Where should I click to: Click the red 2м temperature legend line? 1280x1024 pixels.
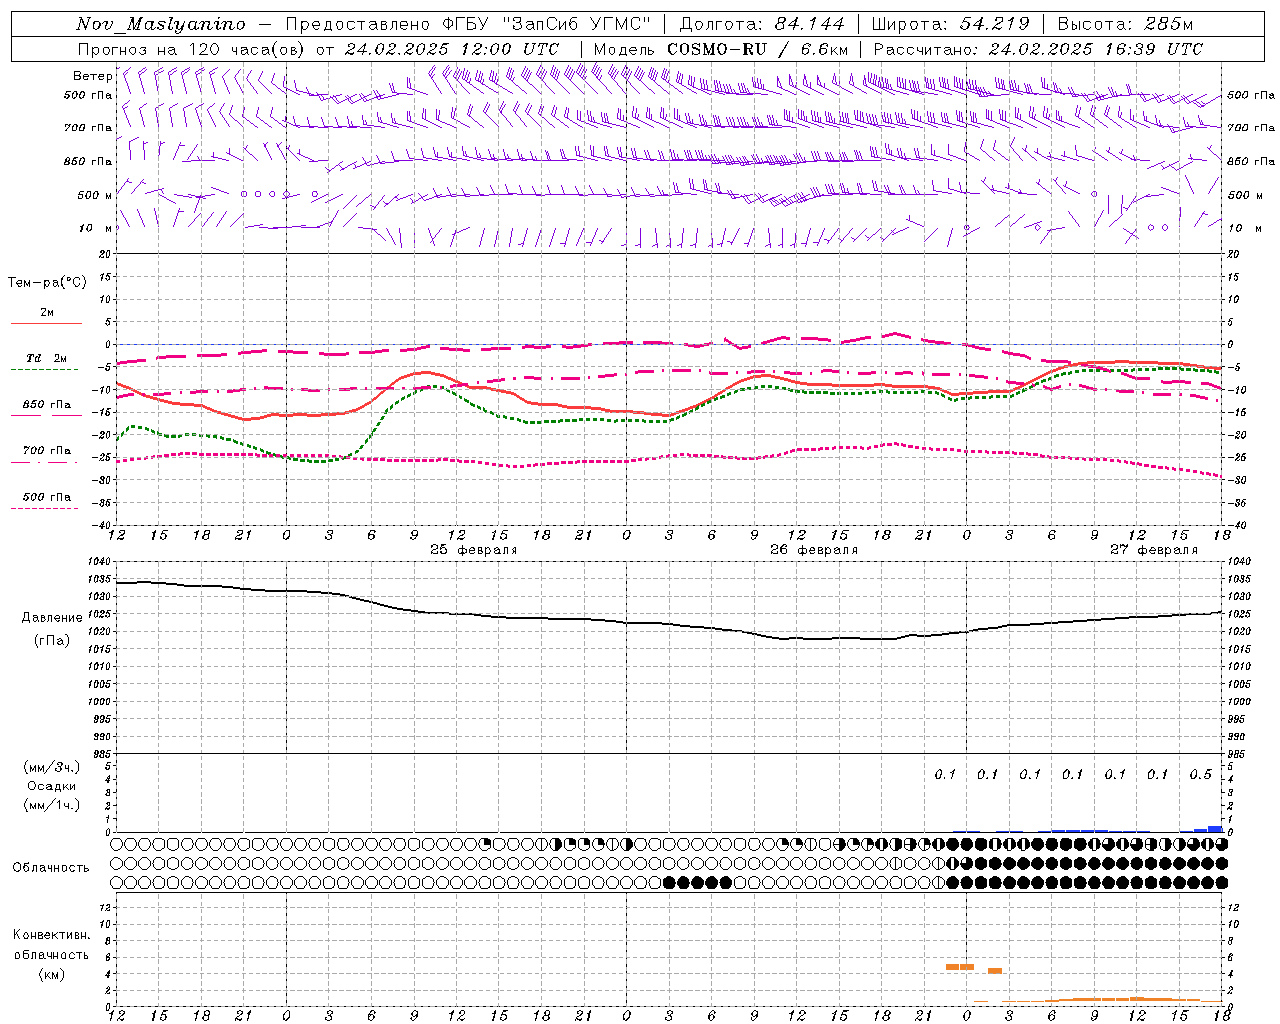click(x=46, y=323)
